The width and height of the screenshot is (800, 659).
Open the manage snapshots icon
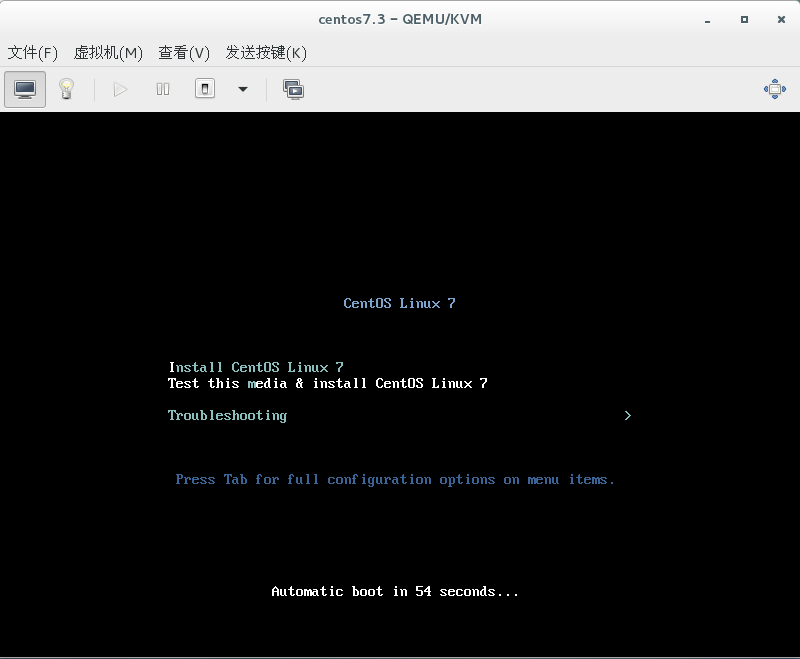293,90
